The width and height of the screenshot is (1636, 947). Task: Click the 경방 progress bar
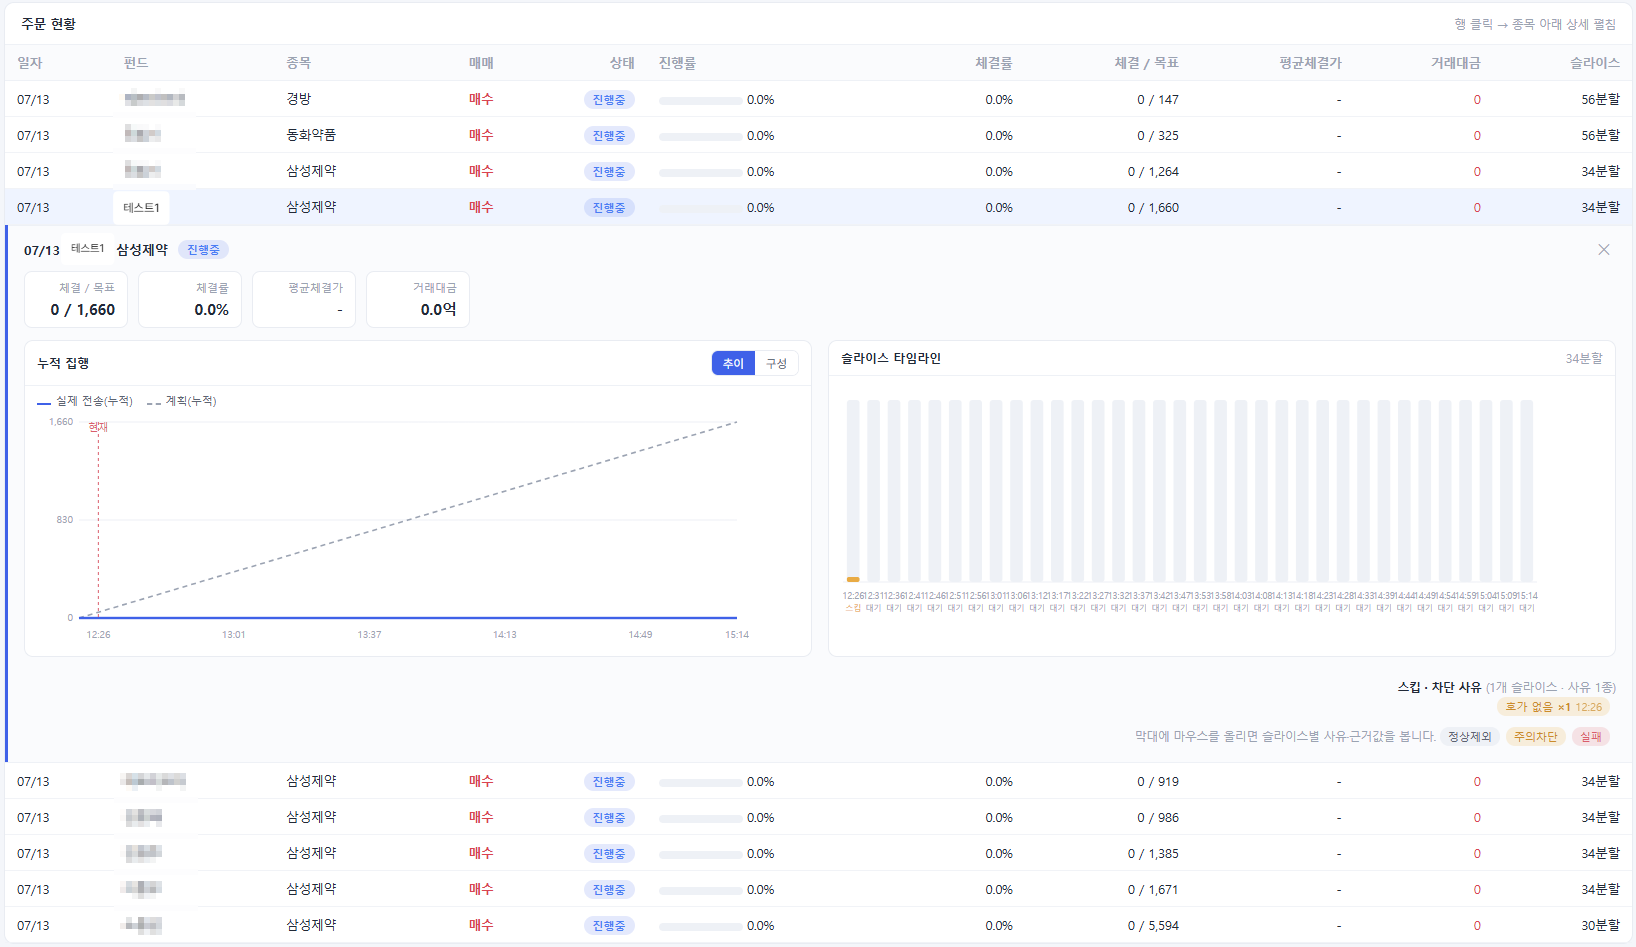click(700, 100)
